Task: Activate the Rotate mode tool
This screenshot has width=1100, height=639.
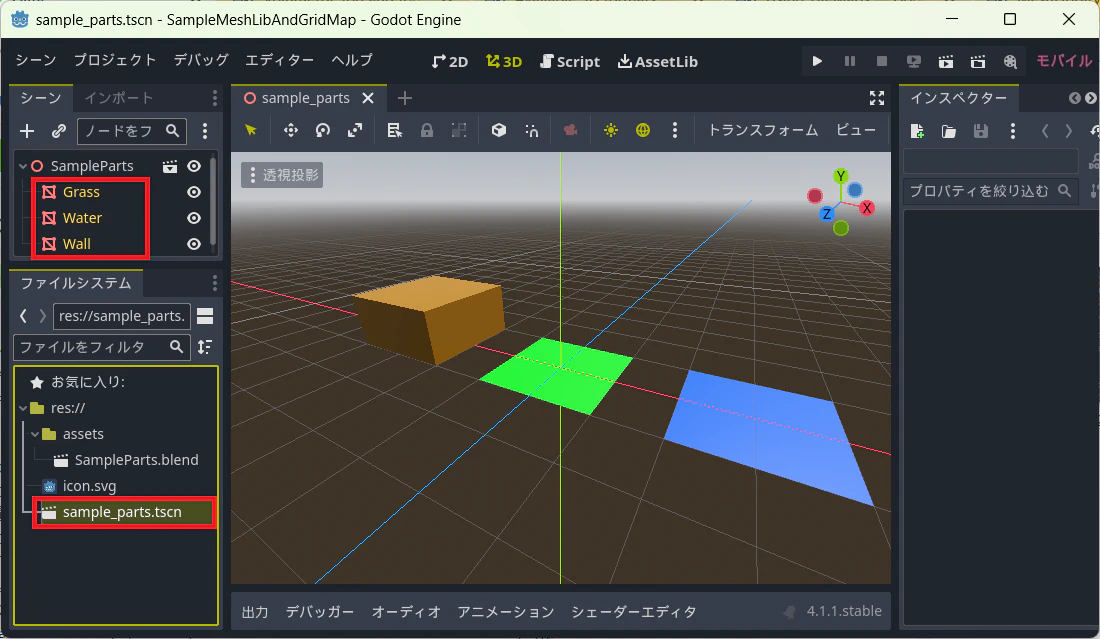Action: point(323,130)
